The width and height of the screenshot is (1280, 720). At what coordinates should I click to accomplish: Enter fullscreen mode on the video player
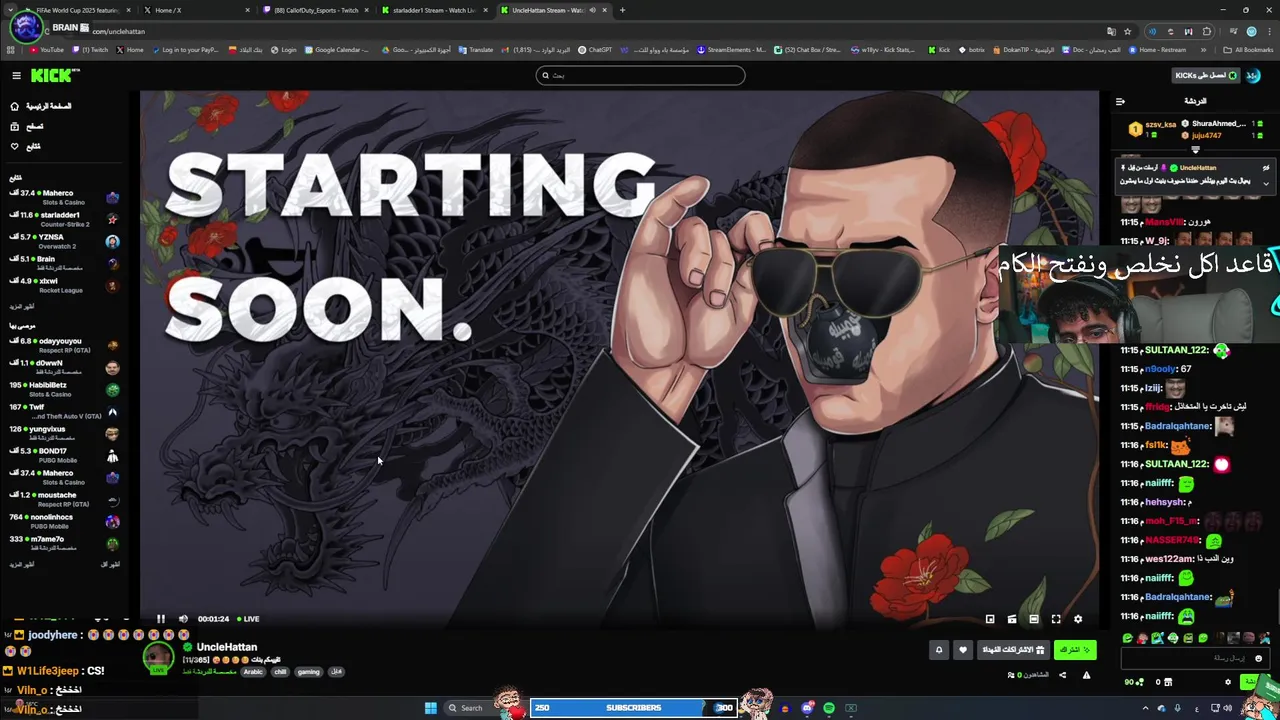(1056, 619)
